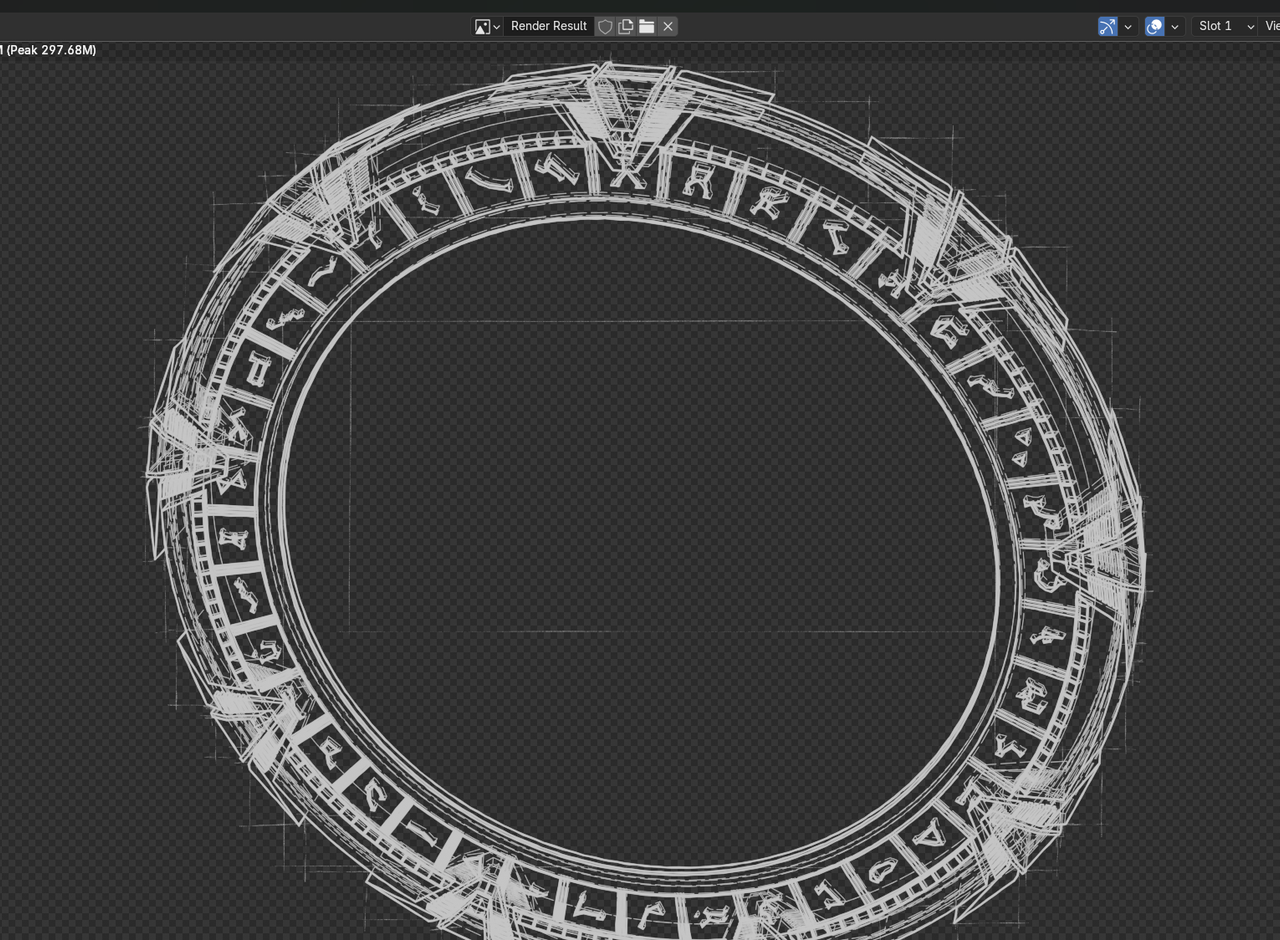Click the rendered ring image preview

645,500
